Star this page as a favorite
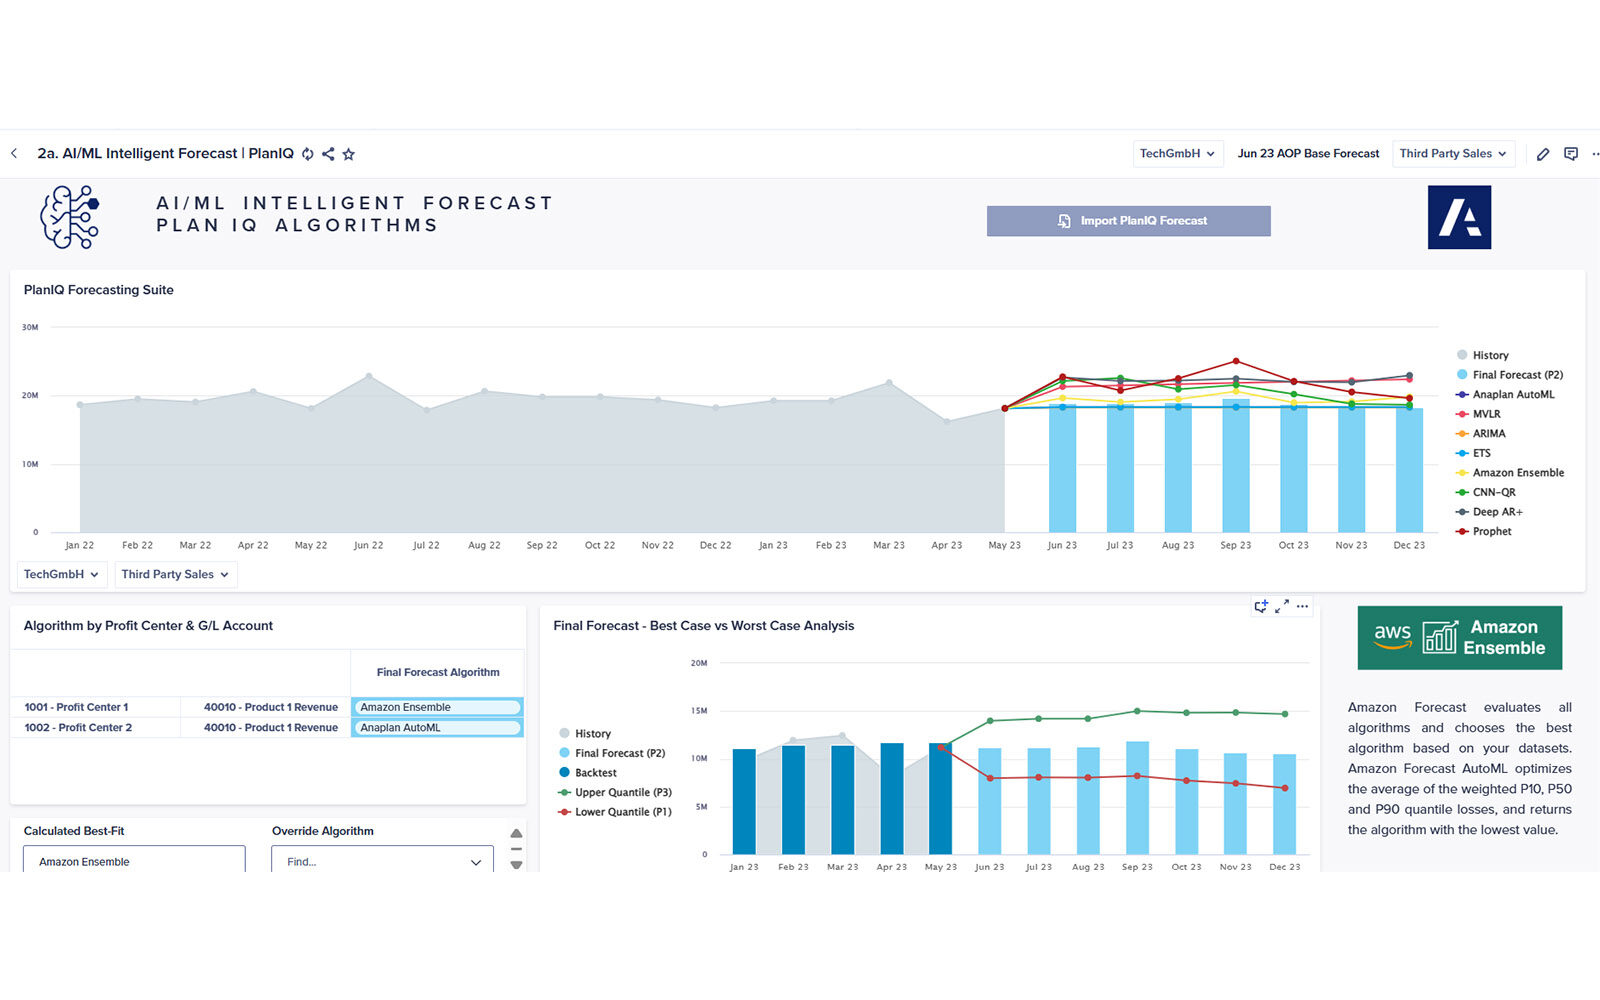Screen dimensions: 1600x1000 349,154
